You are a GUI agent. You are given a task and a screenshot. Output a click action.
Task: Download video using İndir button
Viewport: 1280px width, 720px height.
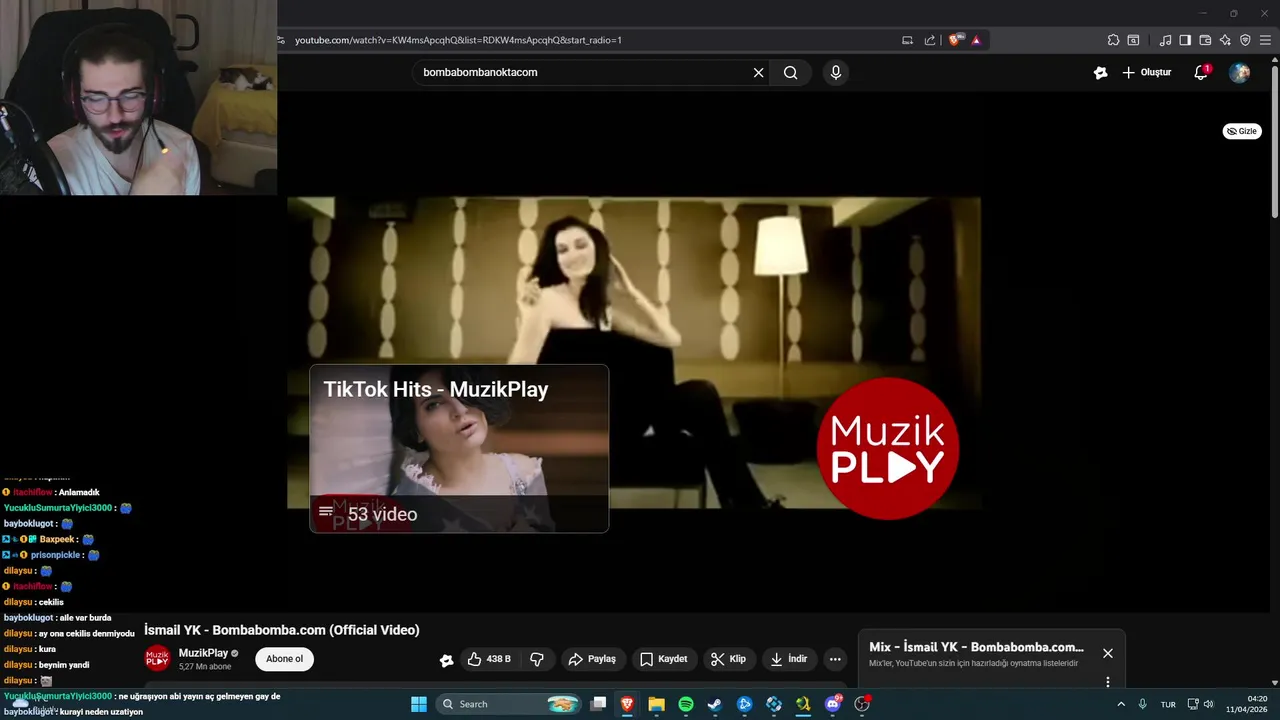click(x=788, y=659)
